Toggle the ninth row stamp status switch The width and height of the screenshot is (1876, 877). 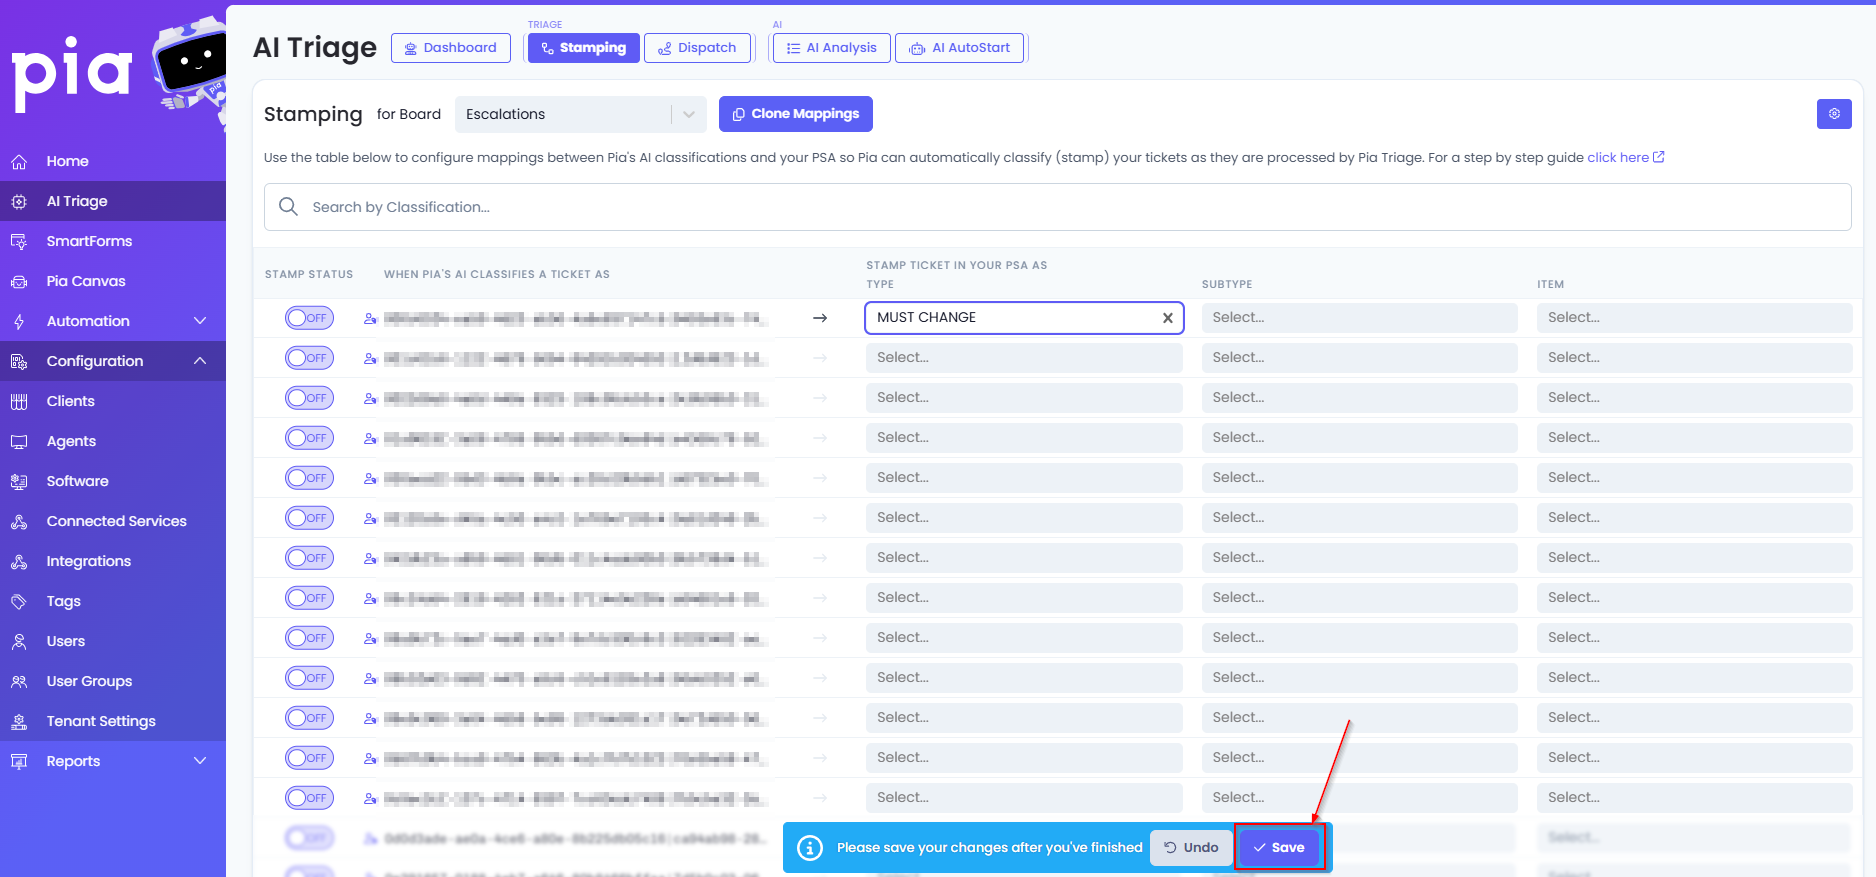(309, 638)
